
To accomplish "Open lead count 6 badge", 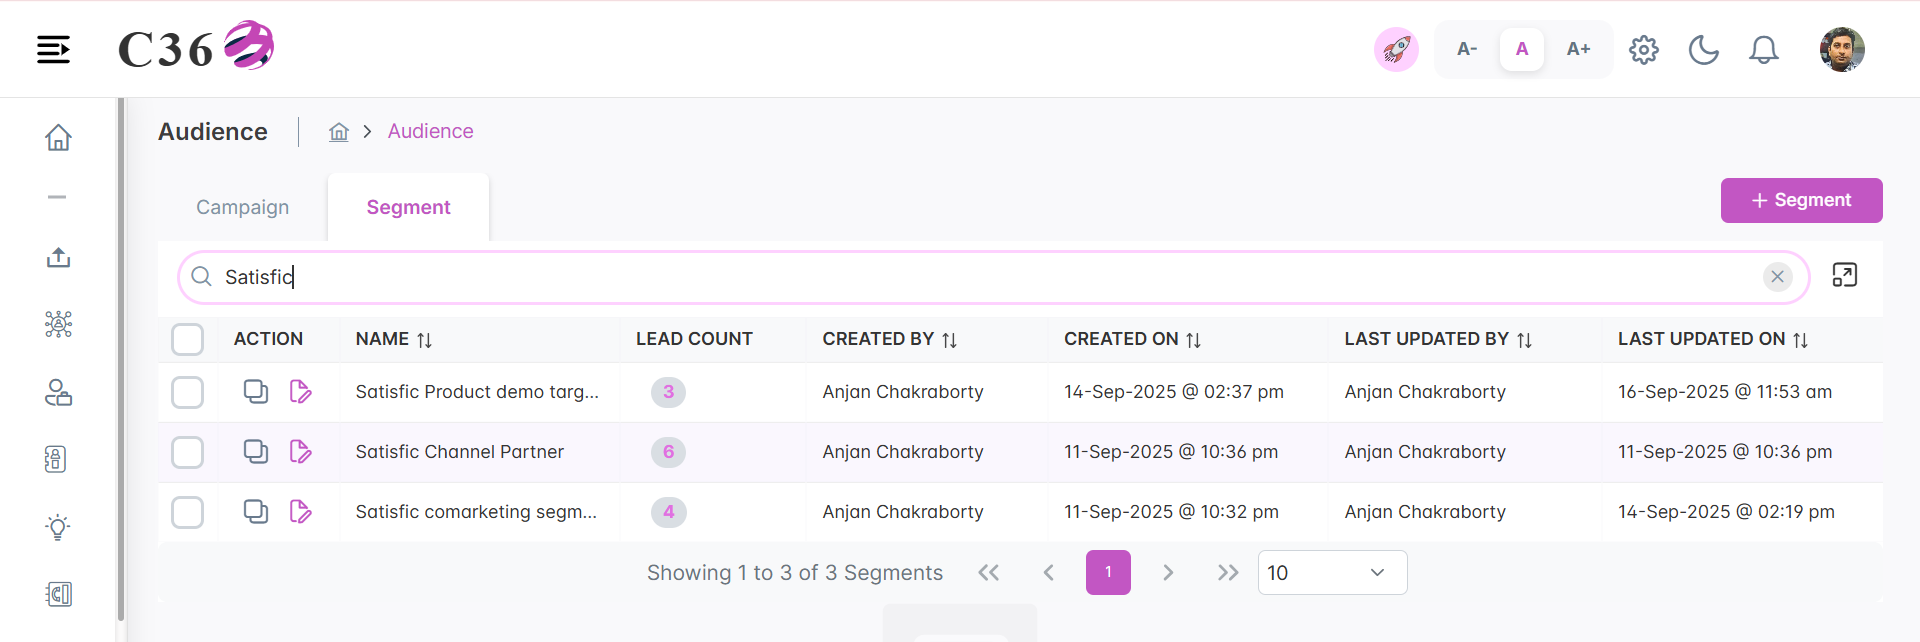I will (x=669, y=452).
